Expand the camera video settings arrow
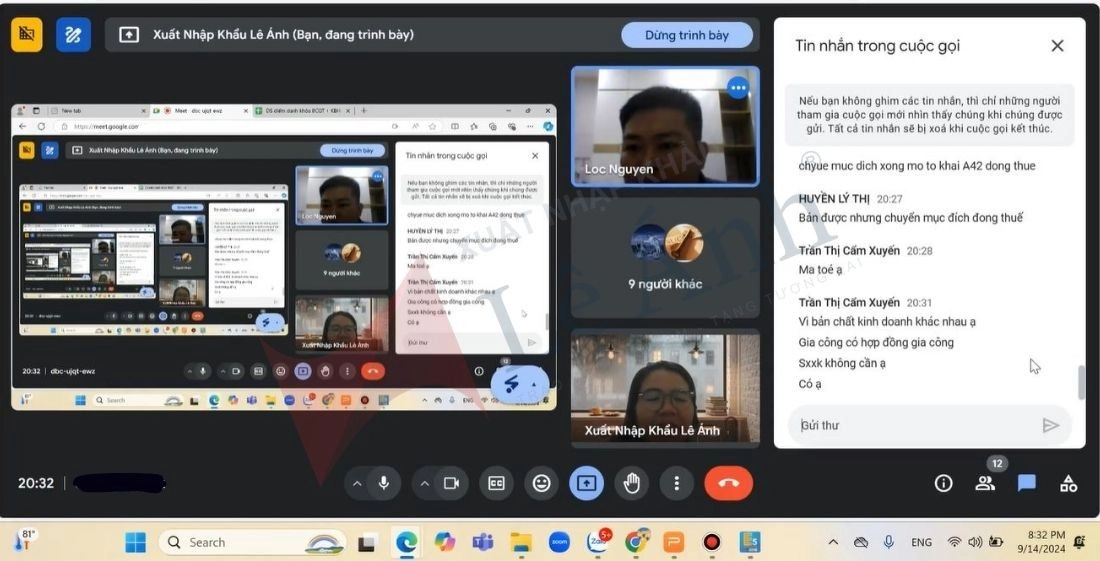 click(x=425, y=483)
